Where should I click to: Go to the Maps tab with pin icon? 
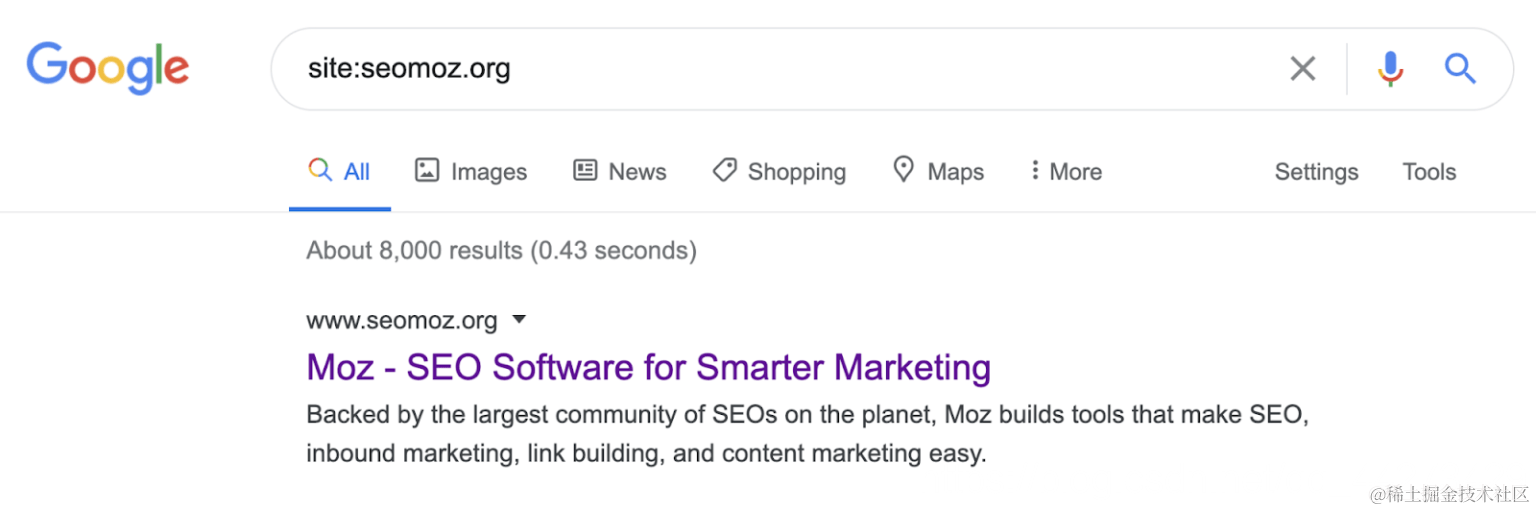click(938, 171)
